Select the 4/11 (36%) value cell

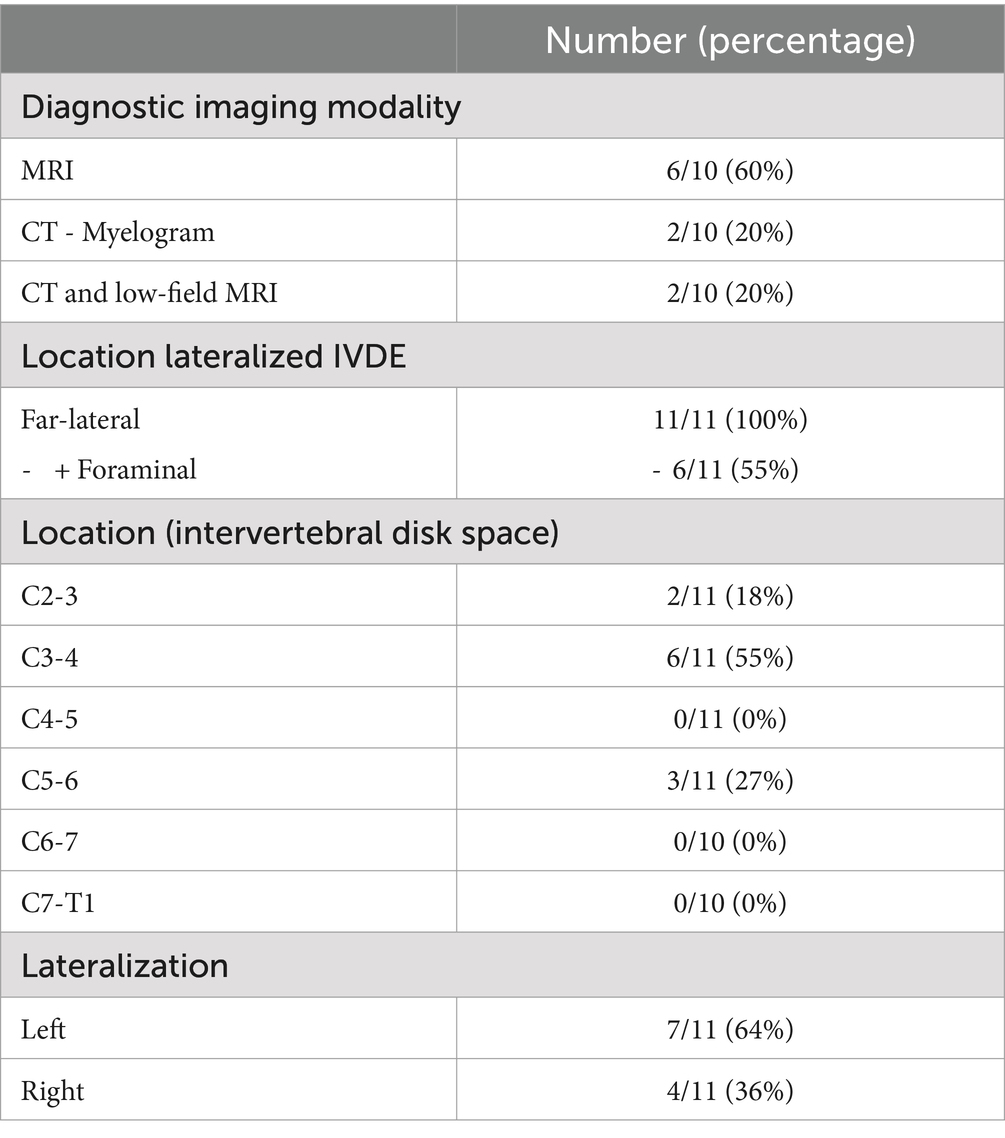[x=730, y=1090]
